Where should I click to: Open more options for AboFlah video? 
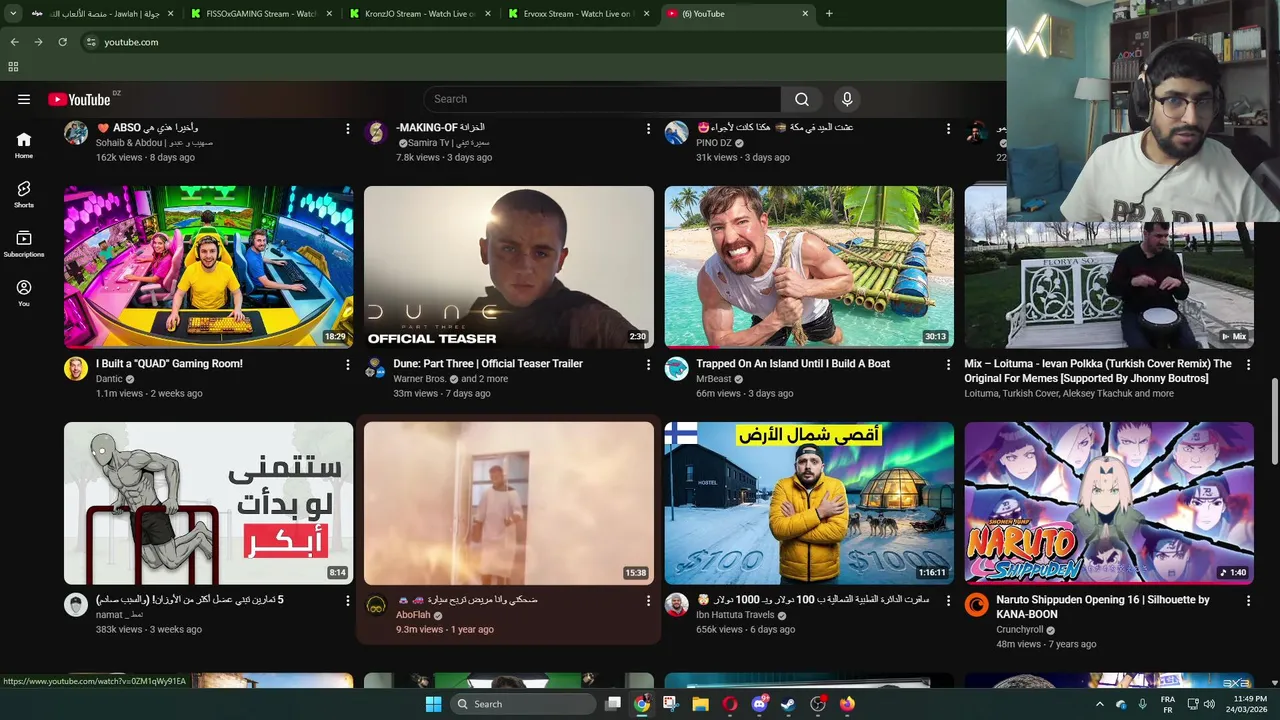[648, 601]
